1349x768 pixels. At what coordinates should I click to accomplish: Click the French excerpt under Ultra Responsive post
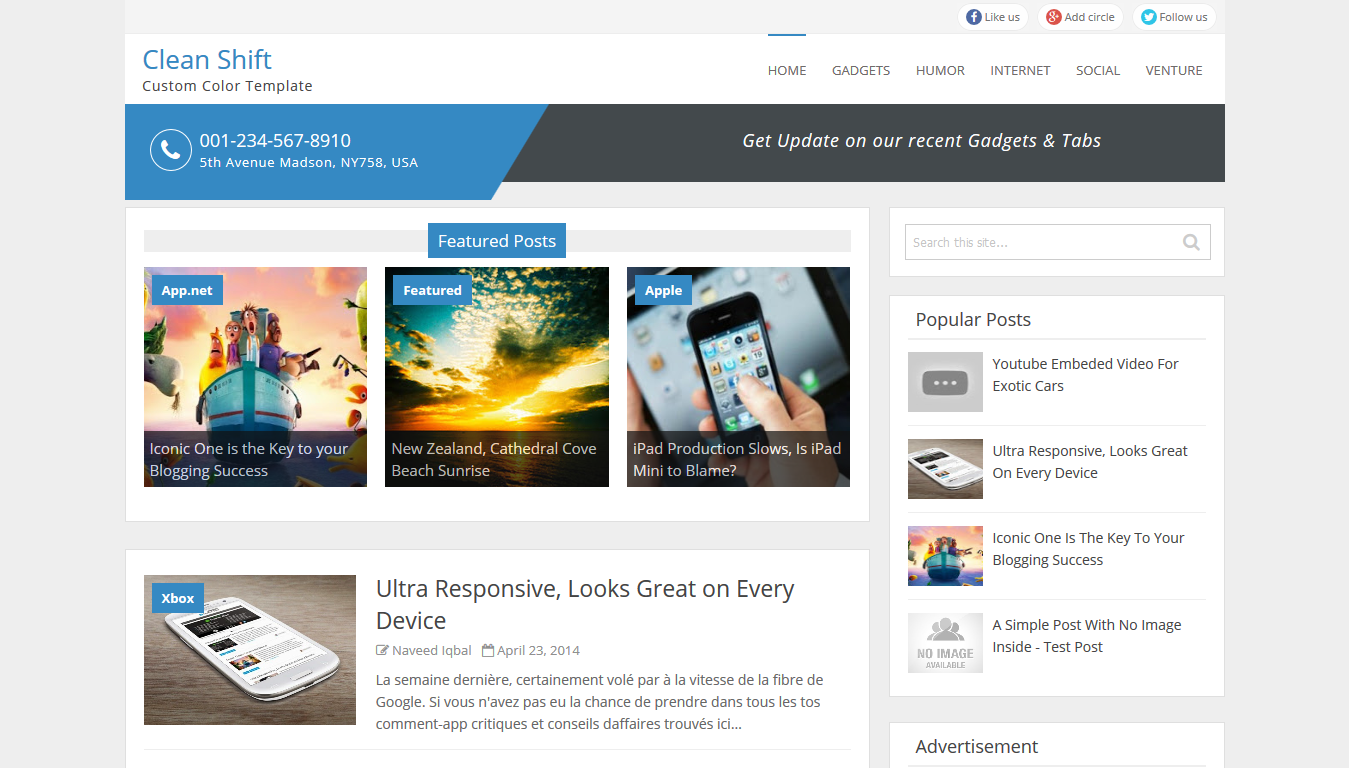599,702
